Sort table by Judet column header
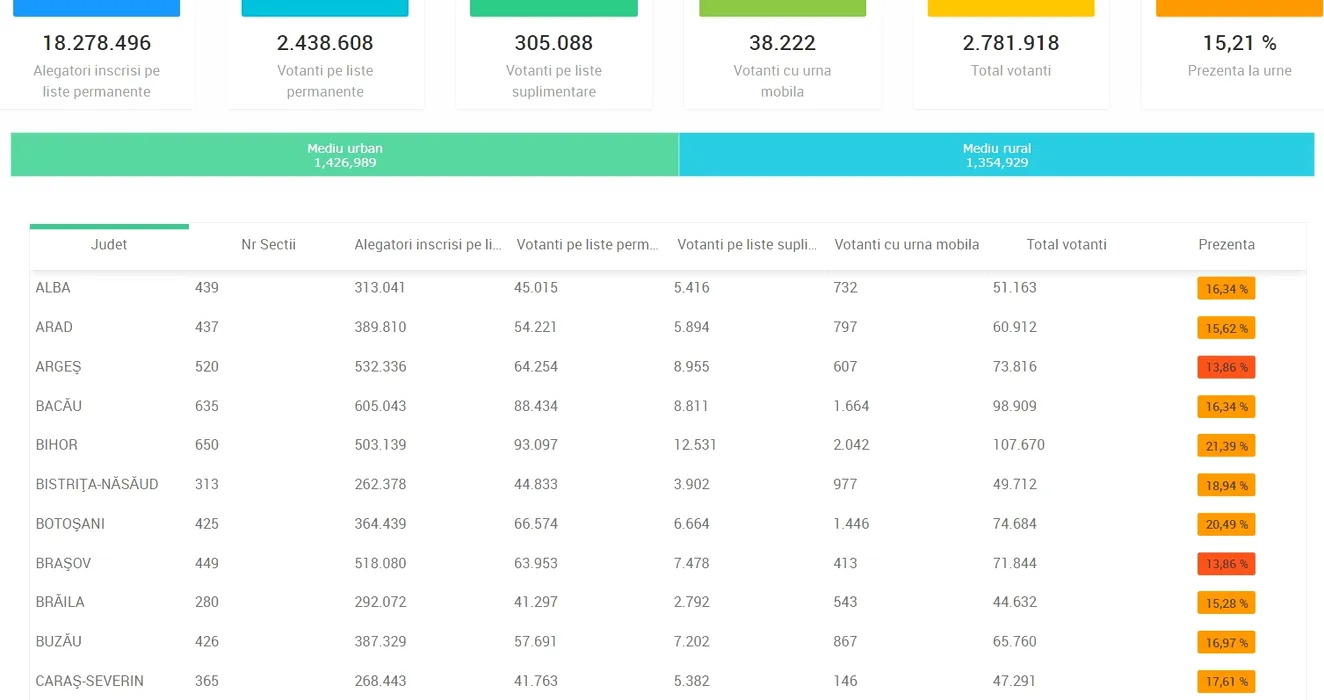Screen dimensions: 1324x700 [x=109, y=245]
